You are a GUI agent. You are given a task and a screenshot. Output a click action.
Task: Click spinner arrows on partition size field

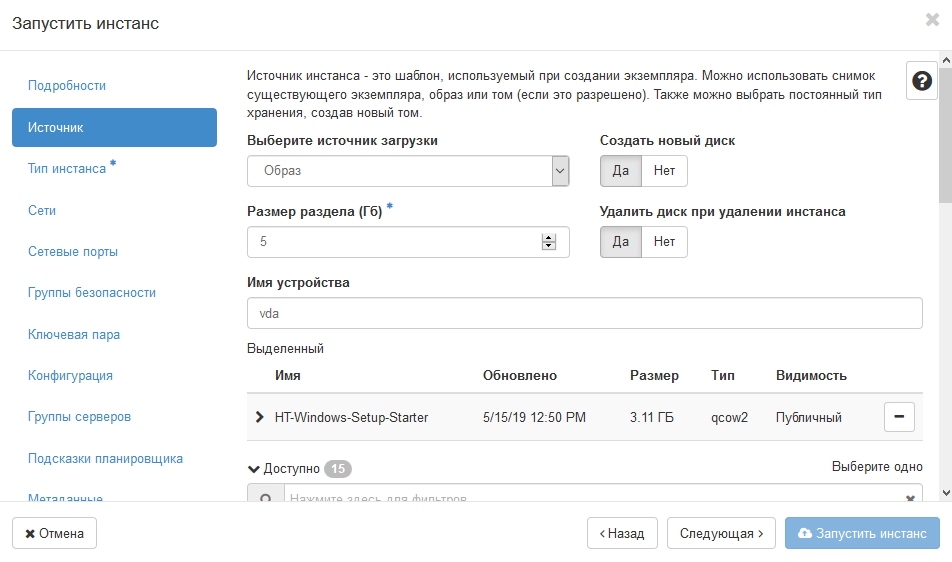click(548, 242)
